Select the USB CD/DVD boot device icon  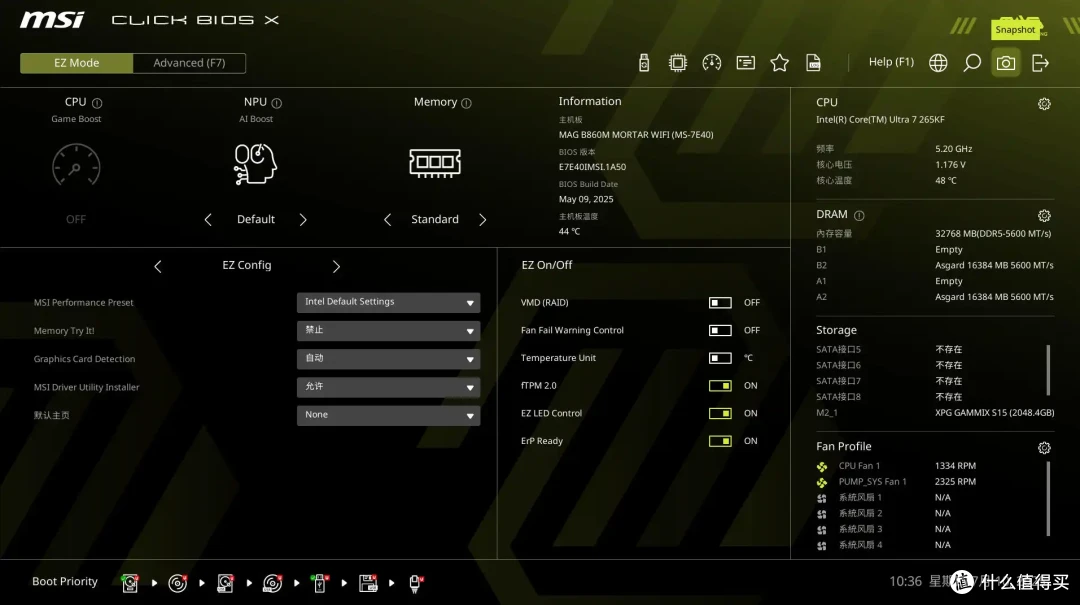(x=273, y=583)
